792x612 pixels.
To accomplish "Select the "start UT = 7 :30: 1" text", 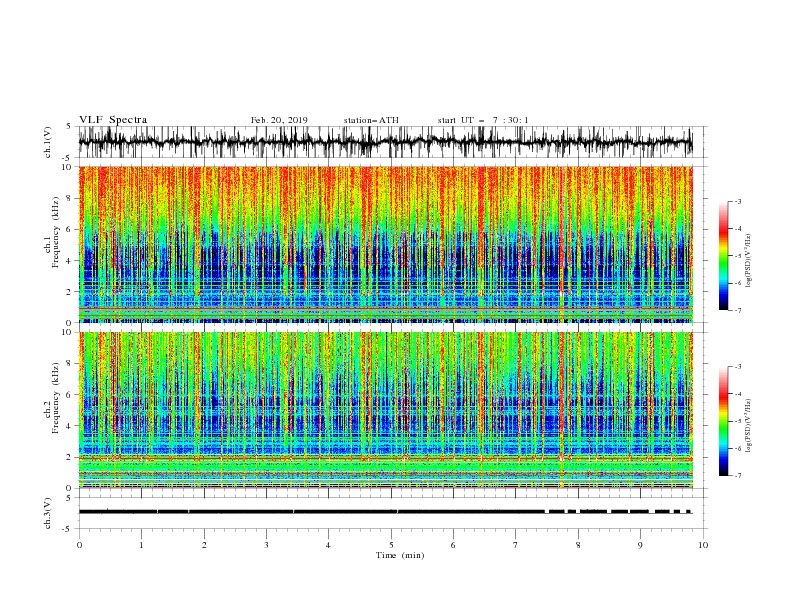I will click(483, 120).
